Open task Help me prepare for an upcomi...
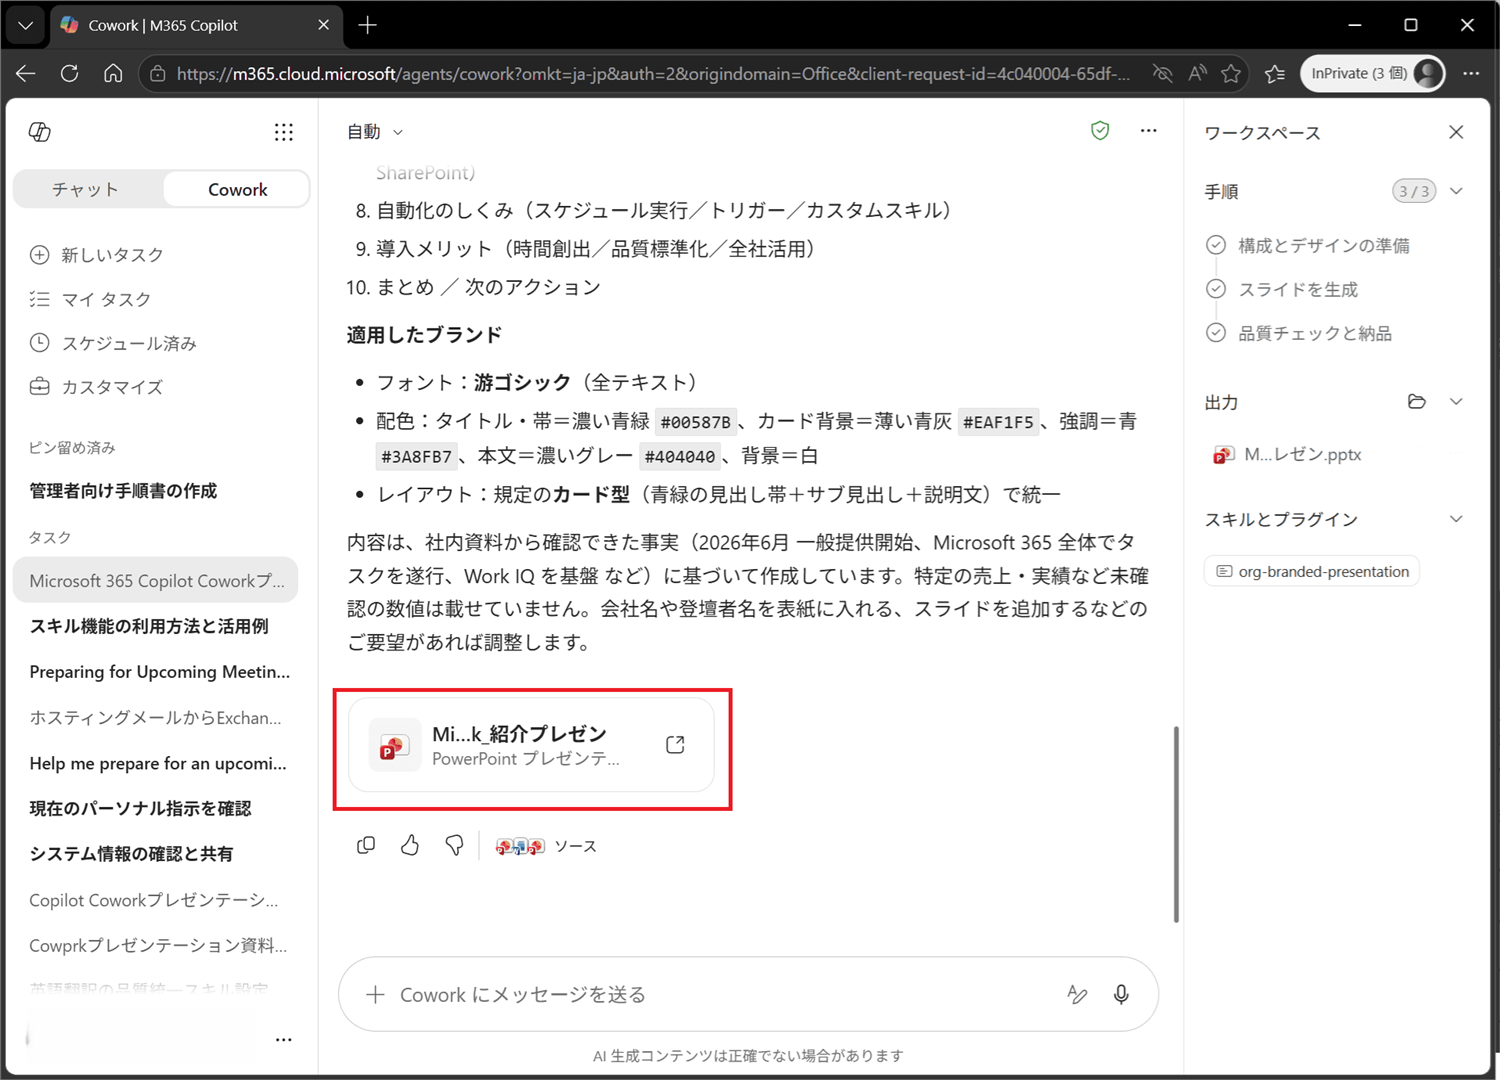Viewport: 1500px width, 1080px height. pos(156,763)
